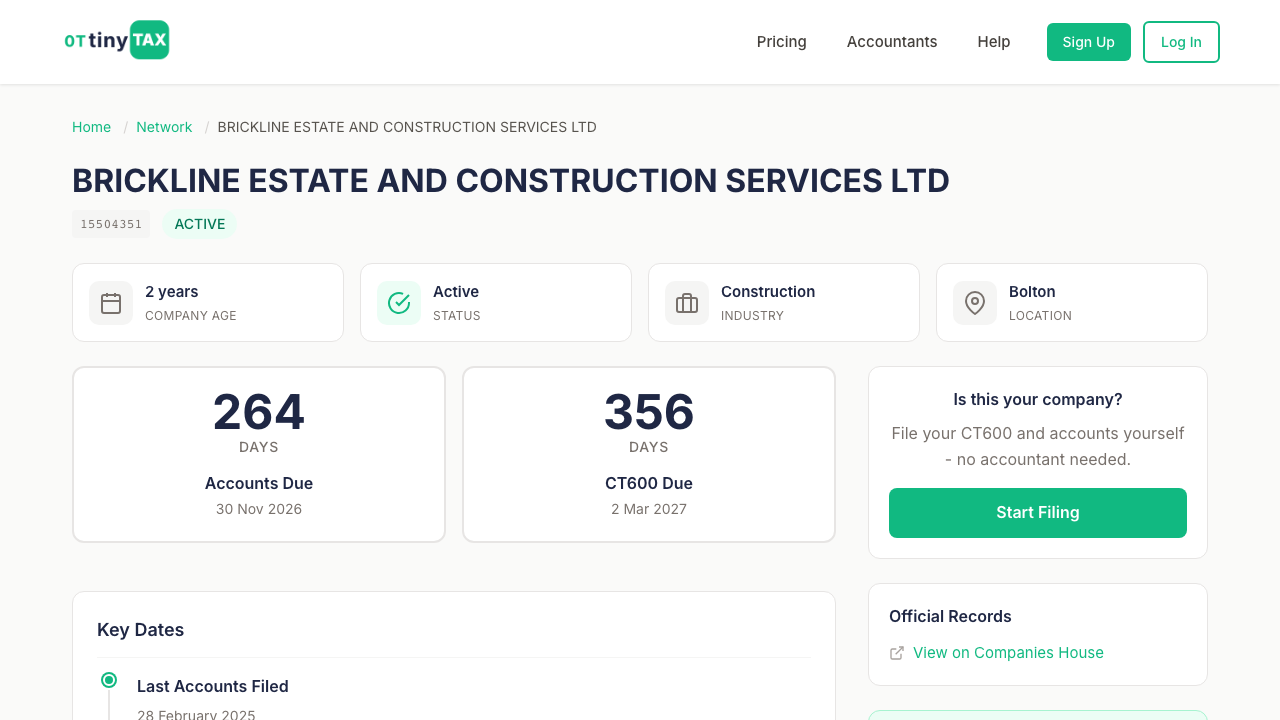Select the location pin icon for Bolton

tap(974, 302)
